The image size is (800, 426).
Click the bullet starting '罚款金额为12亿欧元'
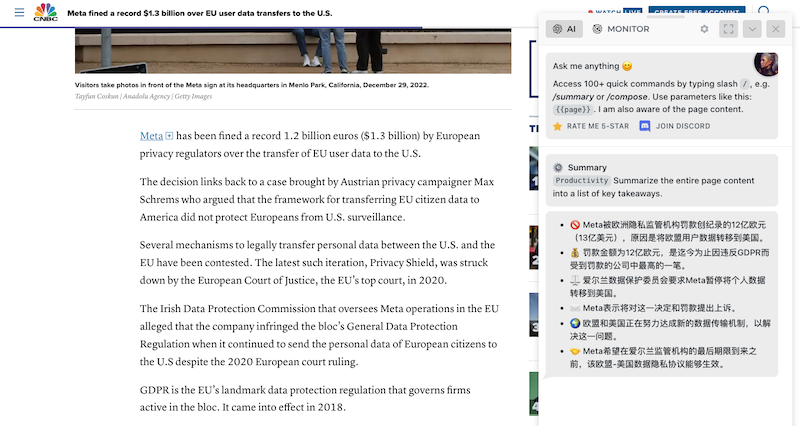669,259
